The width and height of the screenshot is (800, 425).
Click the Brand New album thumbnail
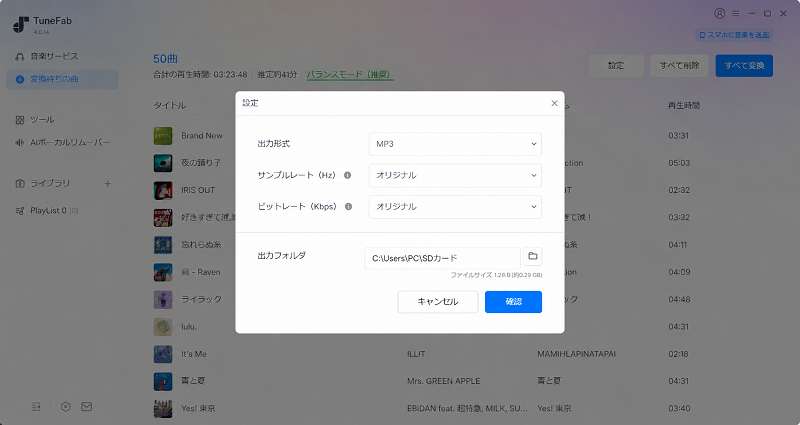(163, 136)
